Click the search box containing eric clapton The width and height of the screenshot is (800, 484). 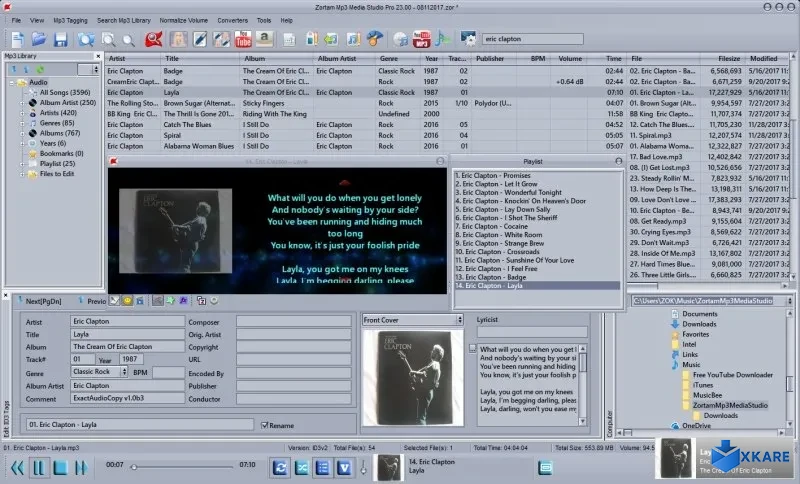[x=533, y=39]
